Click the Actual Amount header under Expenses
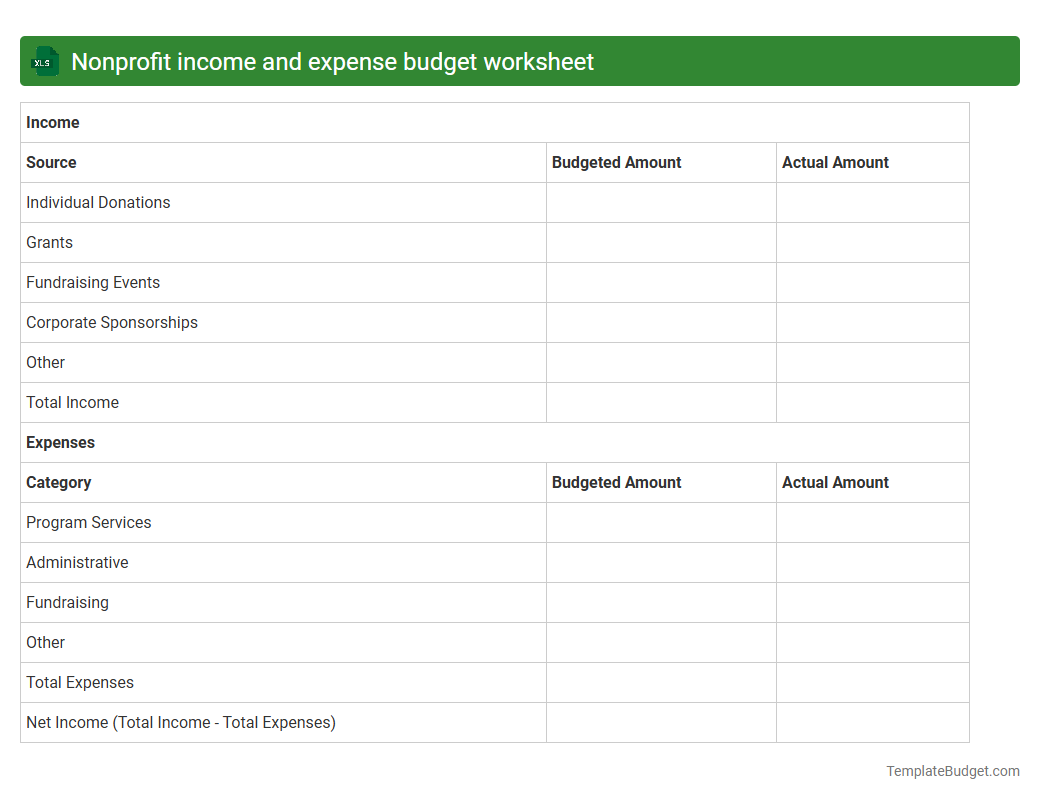This screenshot has width=1040, height=800. (835, 482)
